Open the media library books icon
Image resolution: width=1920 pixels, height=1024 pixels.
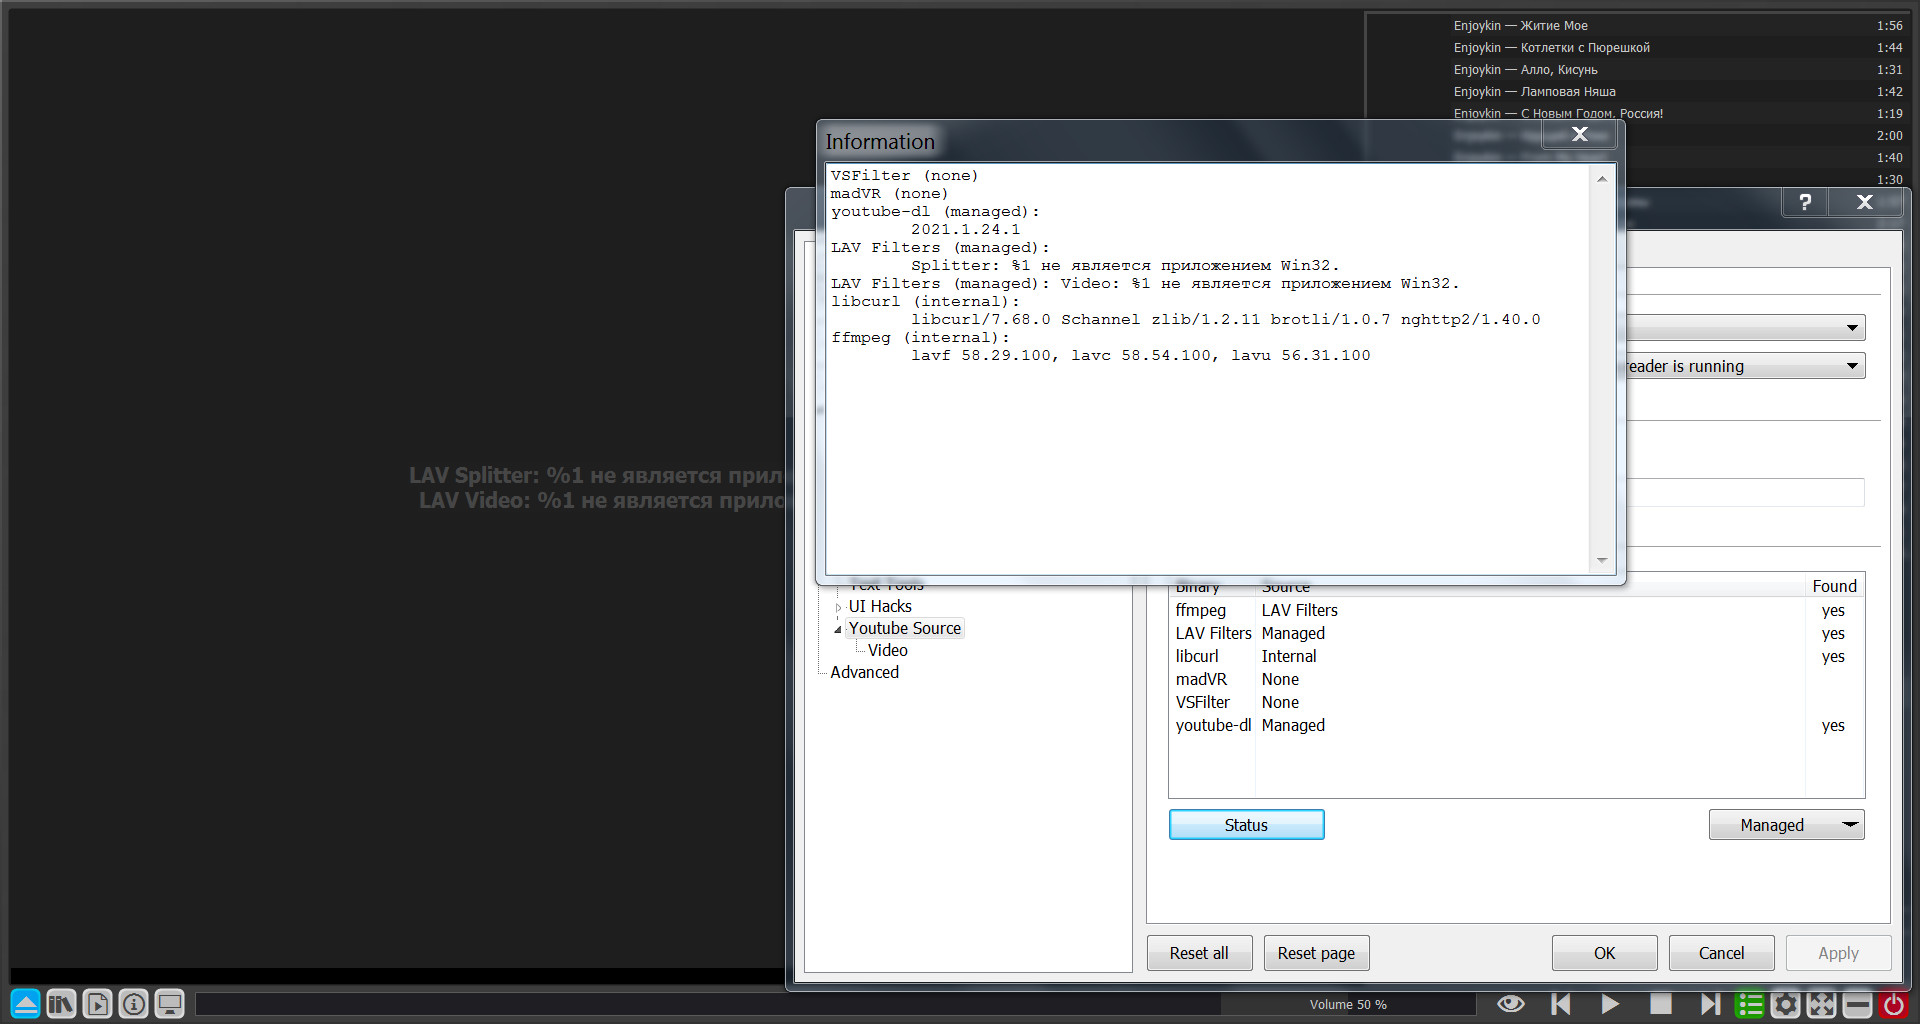click(x=61, y=1003)
